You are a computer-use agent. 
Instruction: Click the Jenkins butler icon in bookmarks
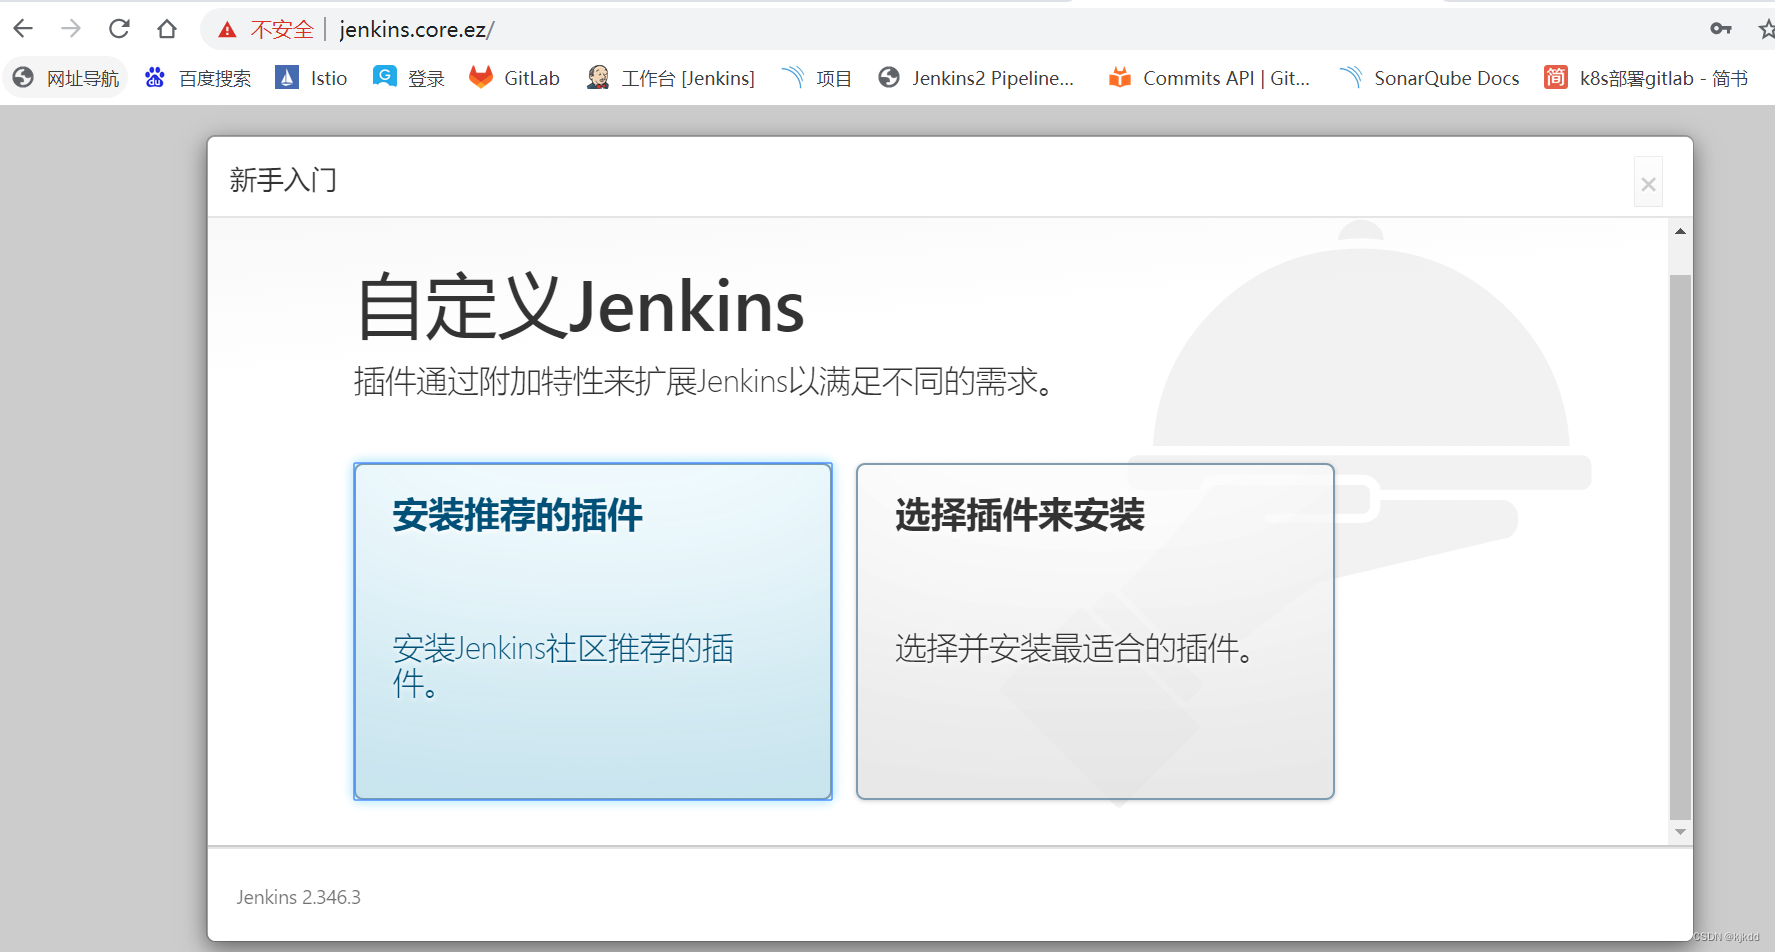[598, 77]
